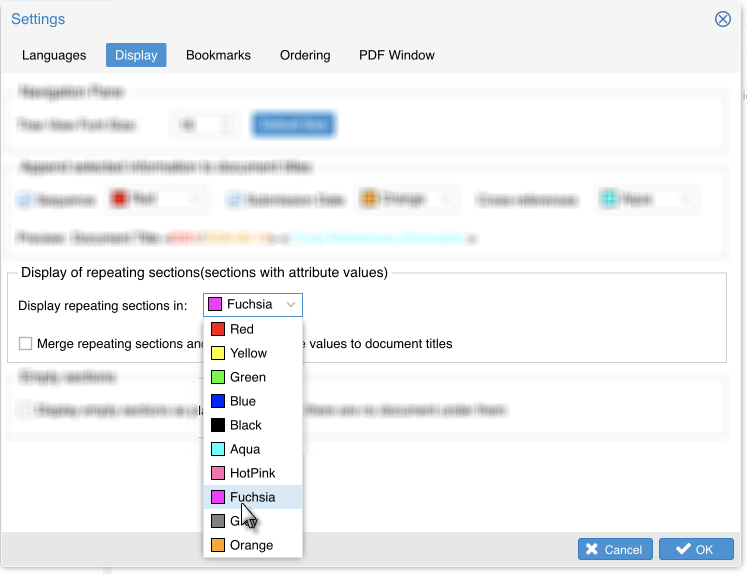Select the Orange color option
Image resolution: width=747 pixels, height=574 pixels.
coord(252,545)
